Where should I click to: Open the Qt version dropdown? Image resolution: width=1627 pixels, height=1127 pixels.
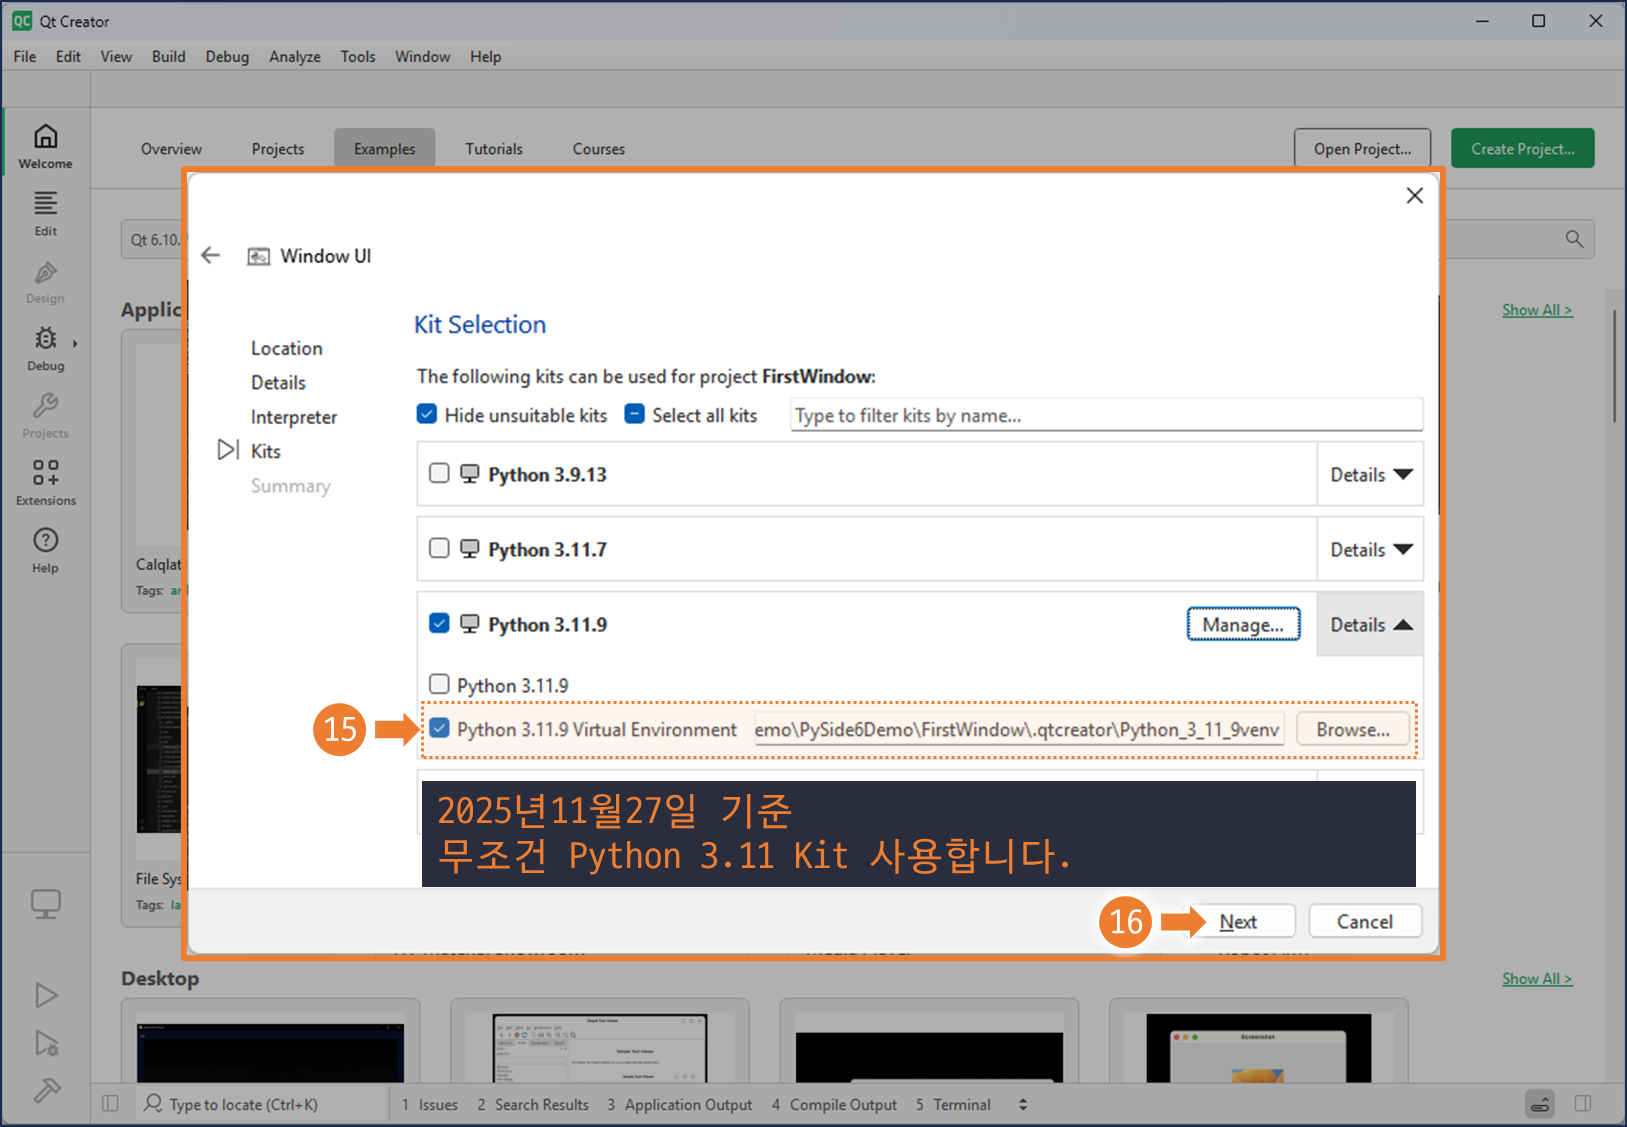pos(155,240)
